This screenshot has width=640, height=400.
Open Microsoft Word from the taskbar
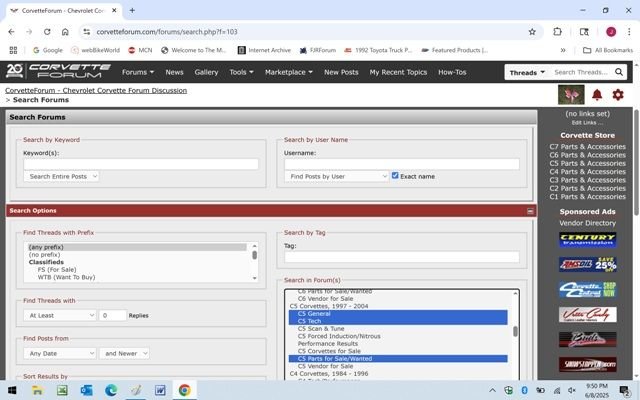pyautogui.click(x=160, y=390)
